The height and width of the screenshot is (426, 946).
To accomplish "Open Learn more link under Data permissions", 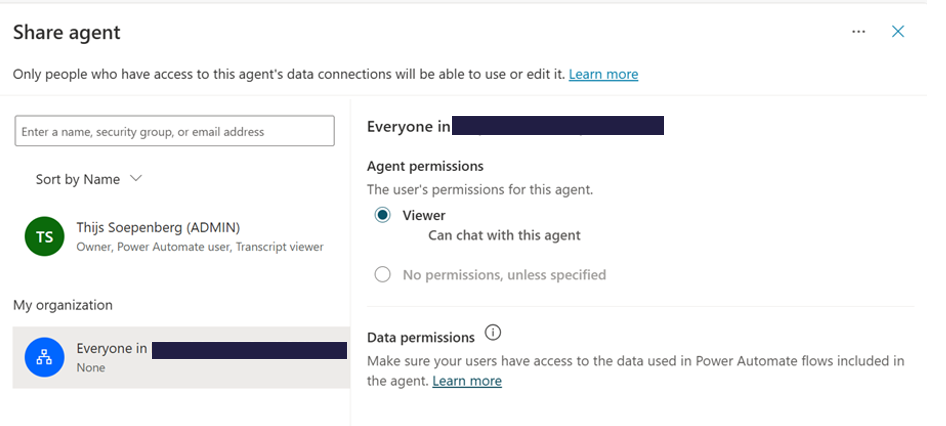I will pyautogui.click(x=467, y=381).
